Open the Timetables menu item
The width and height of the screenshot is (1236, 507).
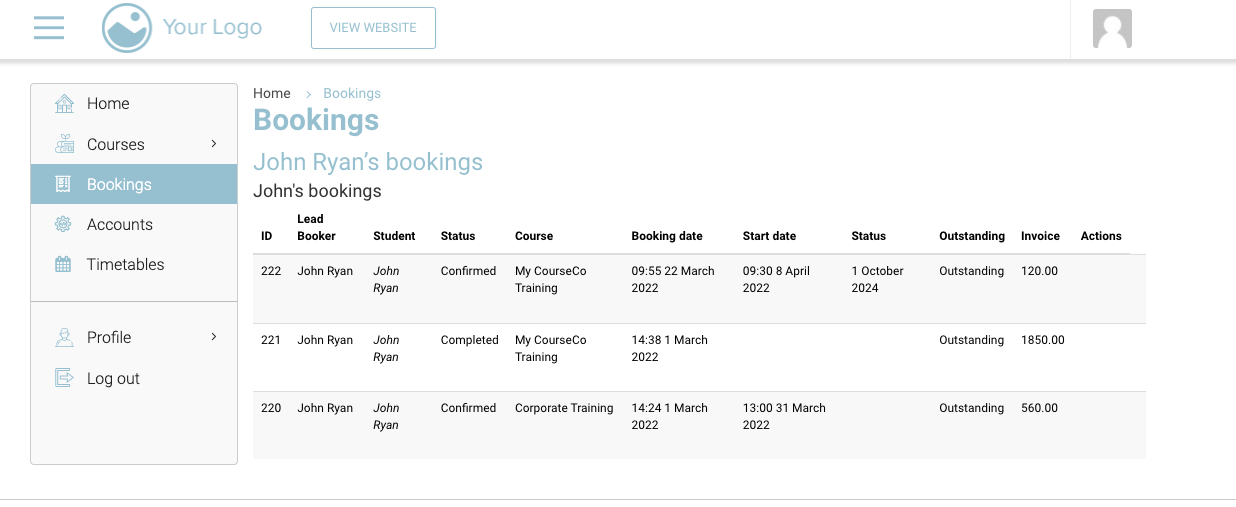click(125, 264)
